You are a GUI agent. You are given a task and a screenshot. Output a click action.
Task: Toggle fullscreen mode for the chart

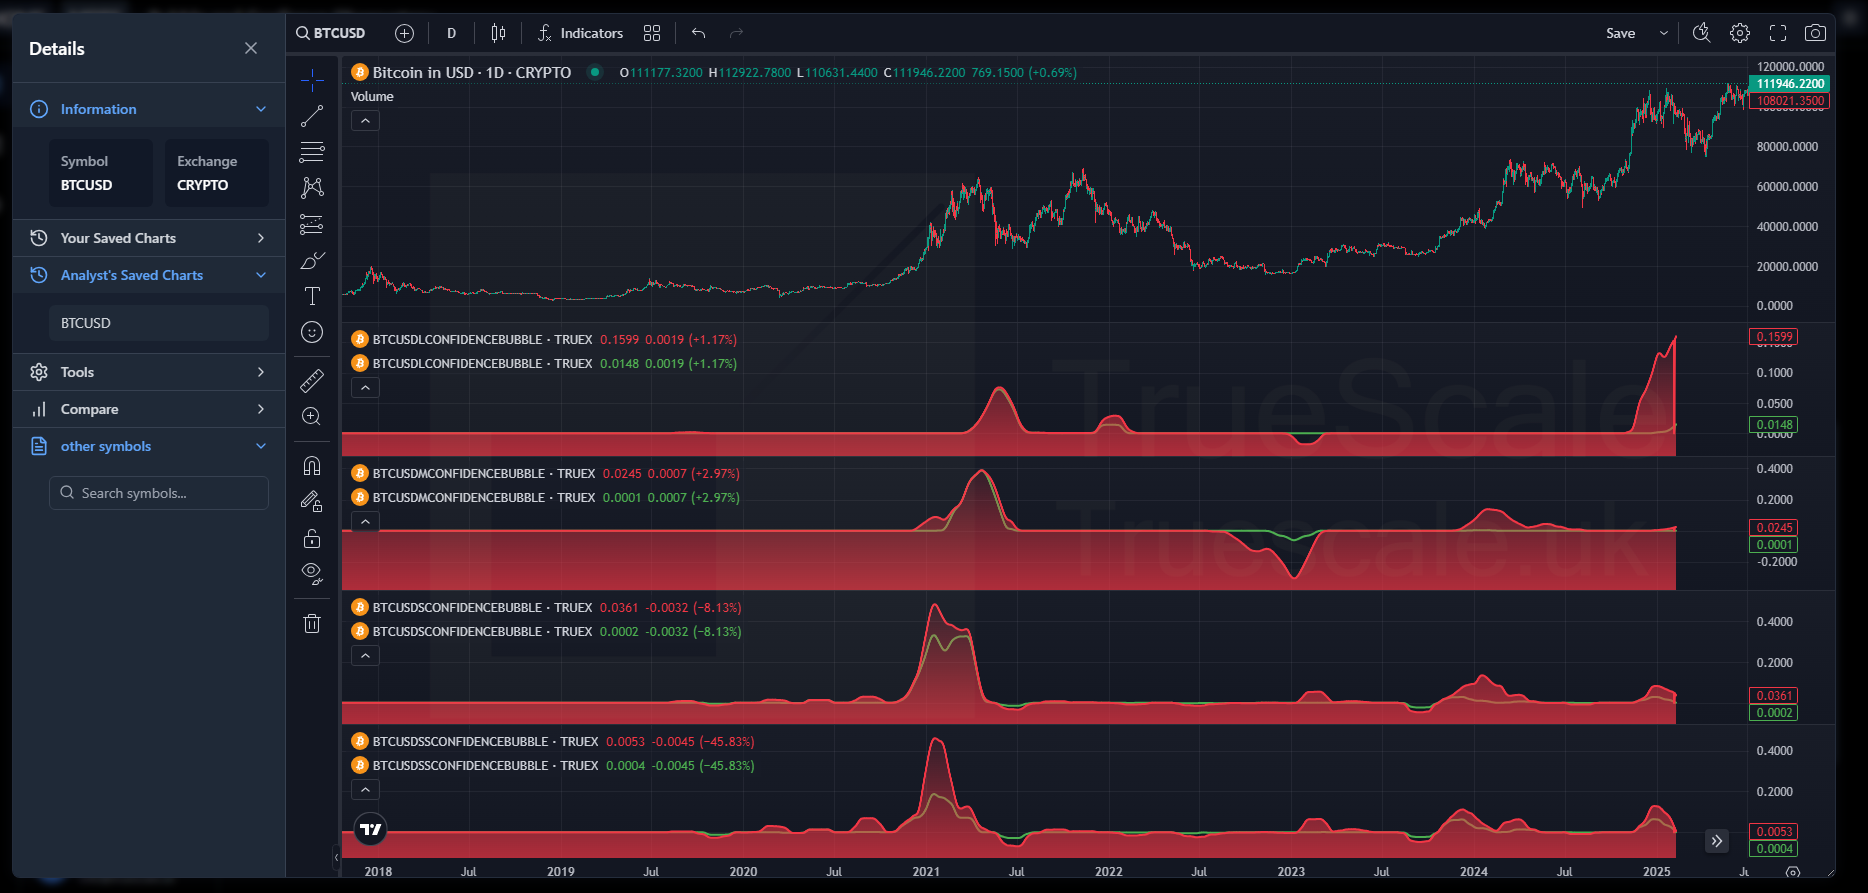1778,33
